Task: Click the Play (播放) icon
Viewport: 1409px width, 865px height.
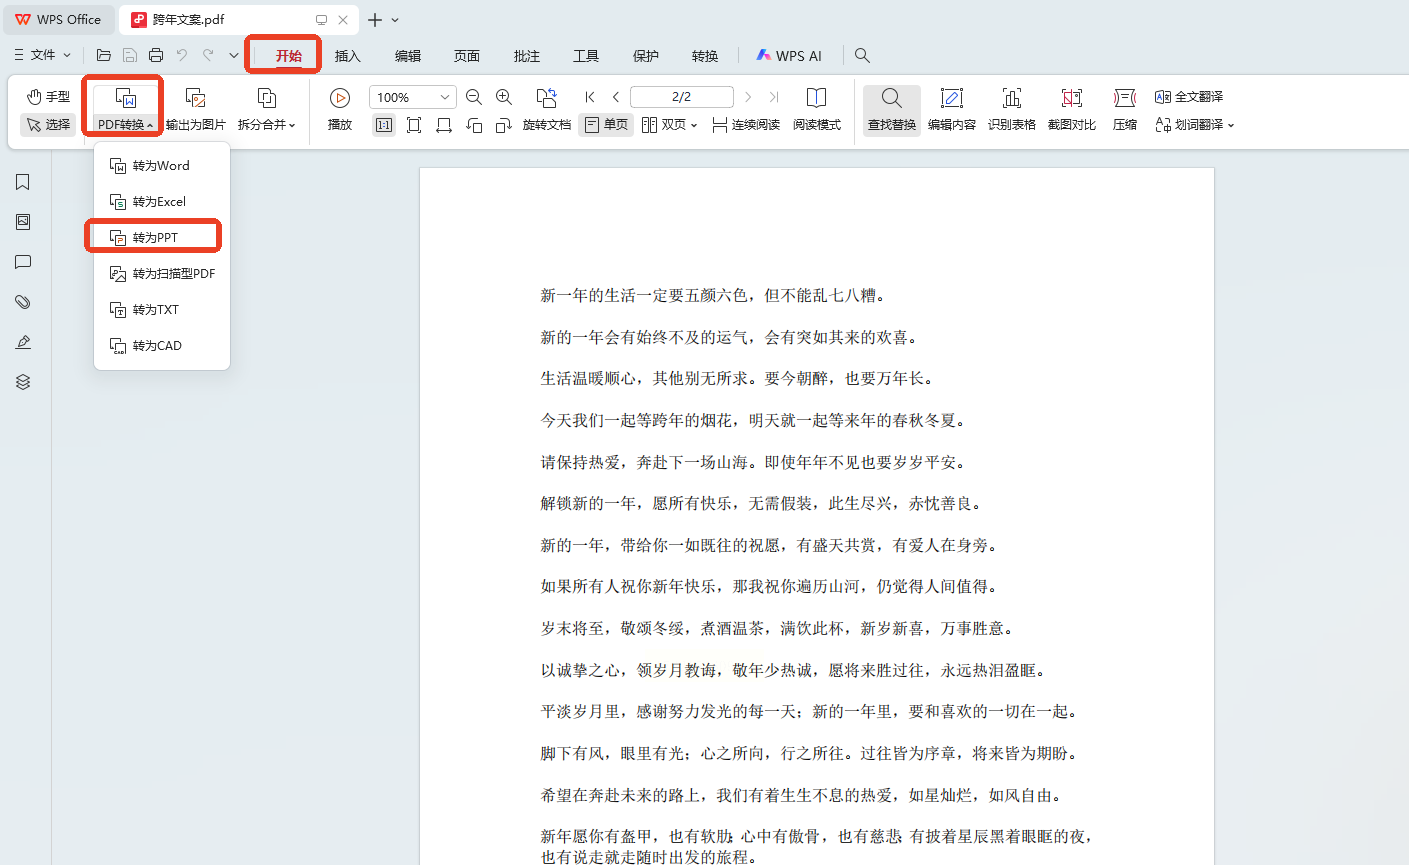Action: [x=340, y=98]
